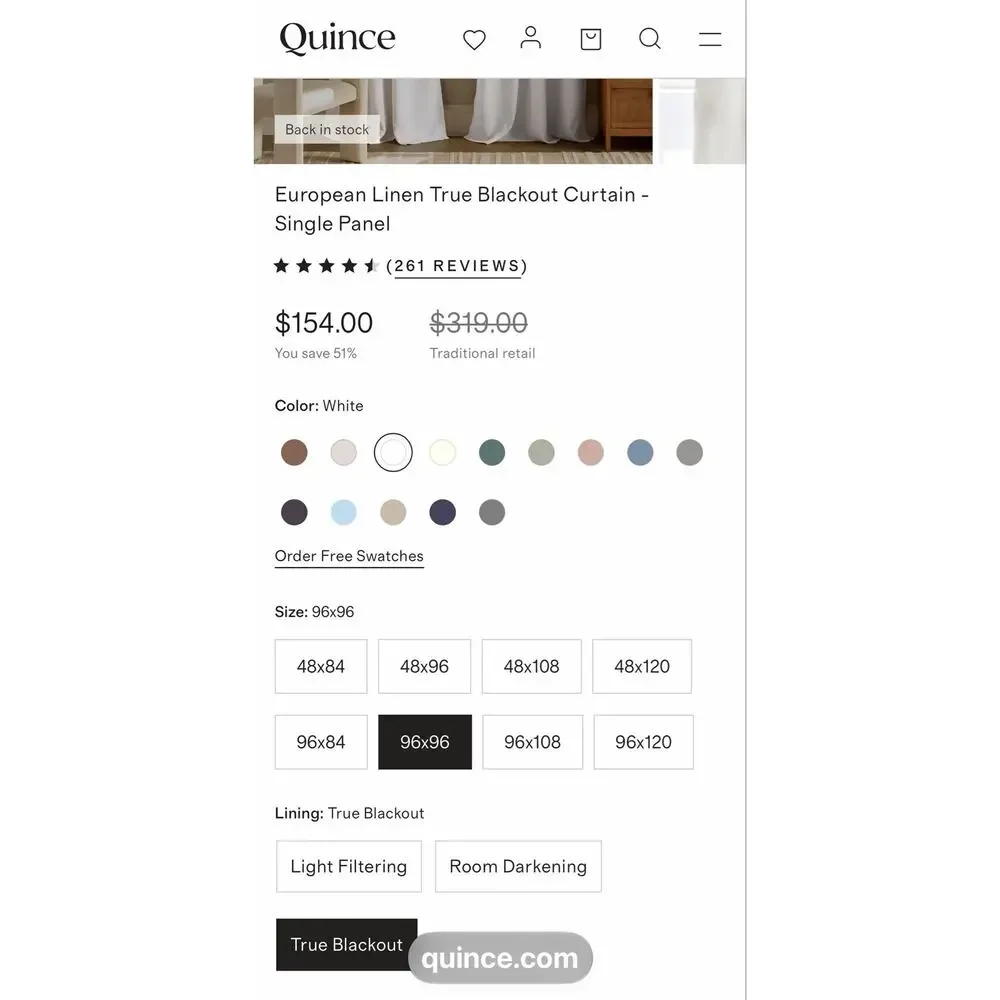
Task: Open the wishlist heart icon
Action: [x=474, y=40]
